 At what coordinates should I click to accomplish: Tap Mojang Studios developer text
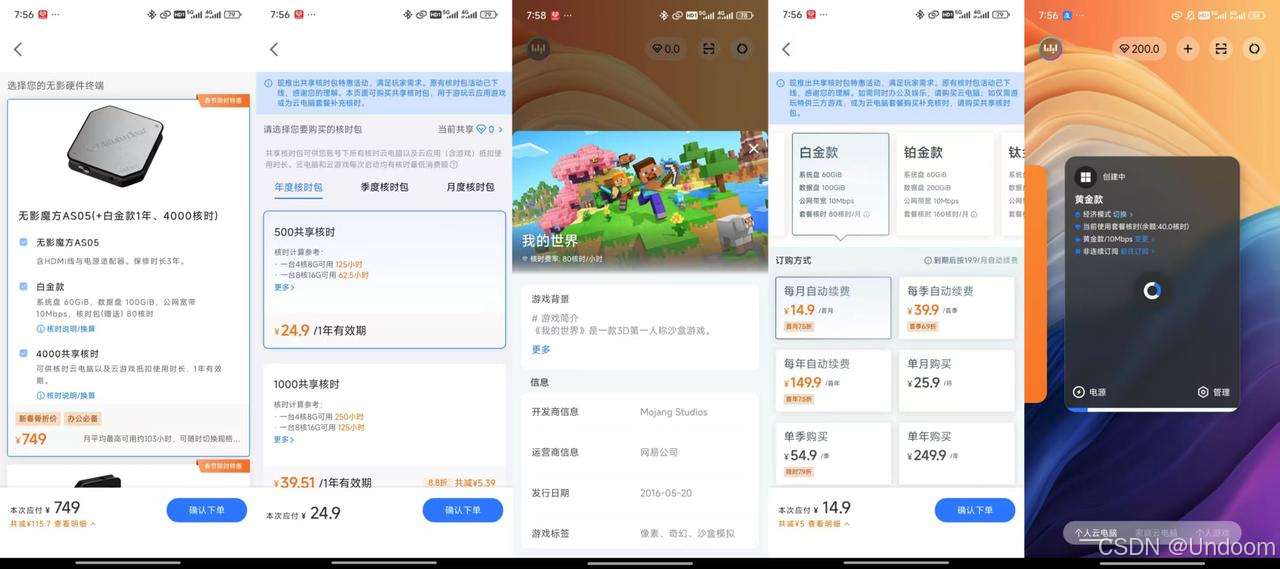pyautogui.click(x=673, y=412)
